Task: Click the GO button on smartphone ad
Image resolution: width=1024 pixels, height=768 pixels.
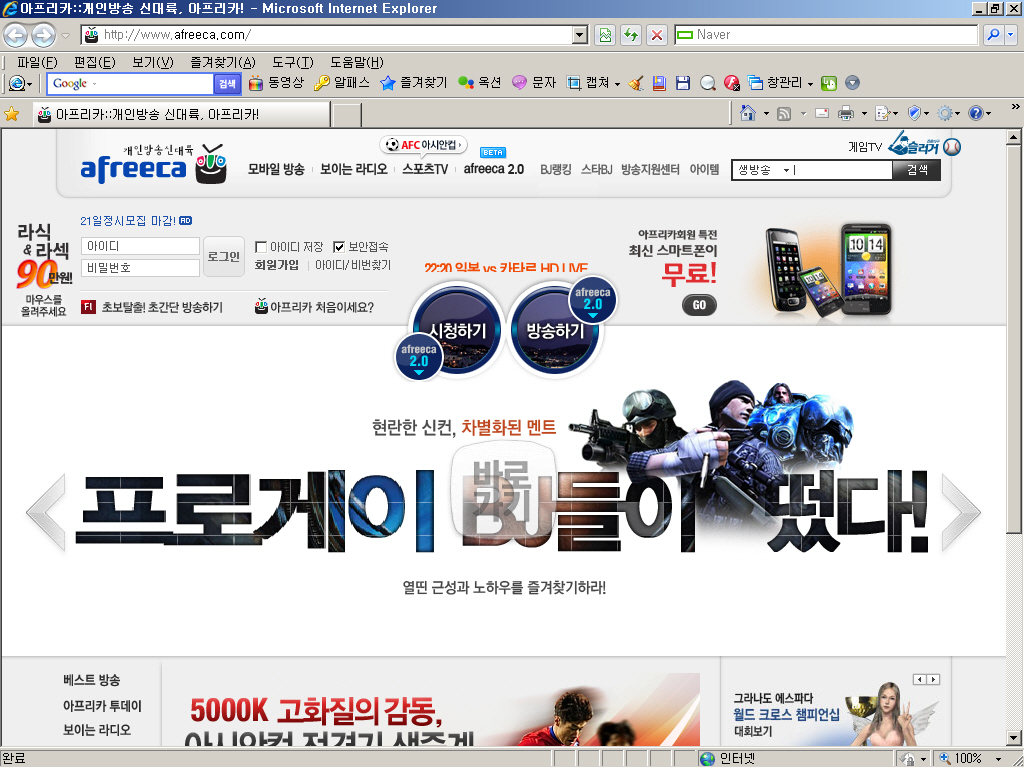Action: pyautogui.click(x=699, y=305)
